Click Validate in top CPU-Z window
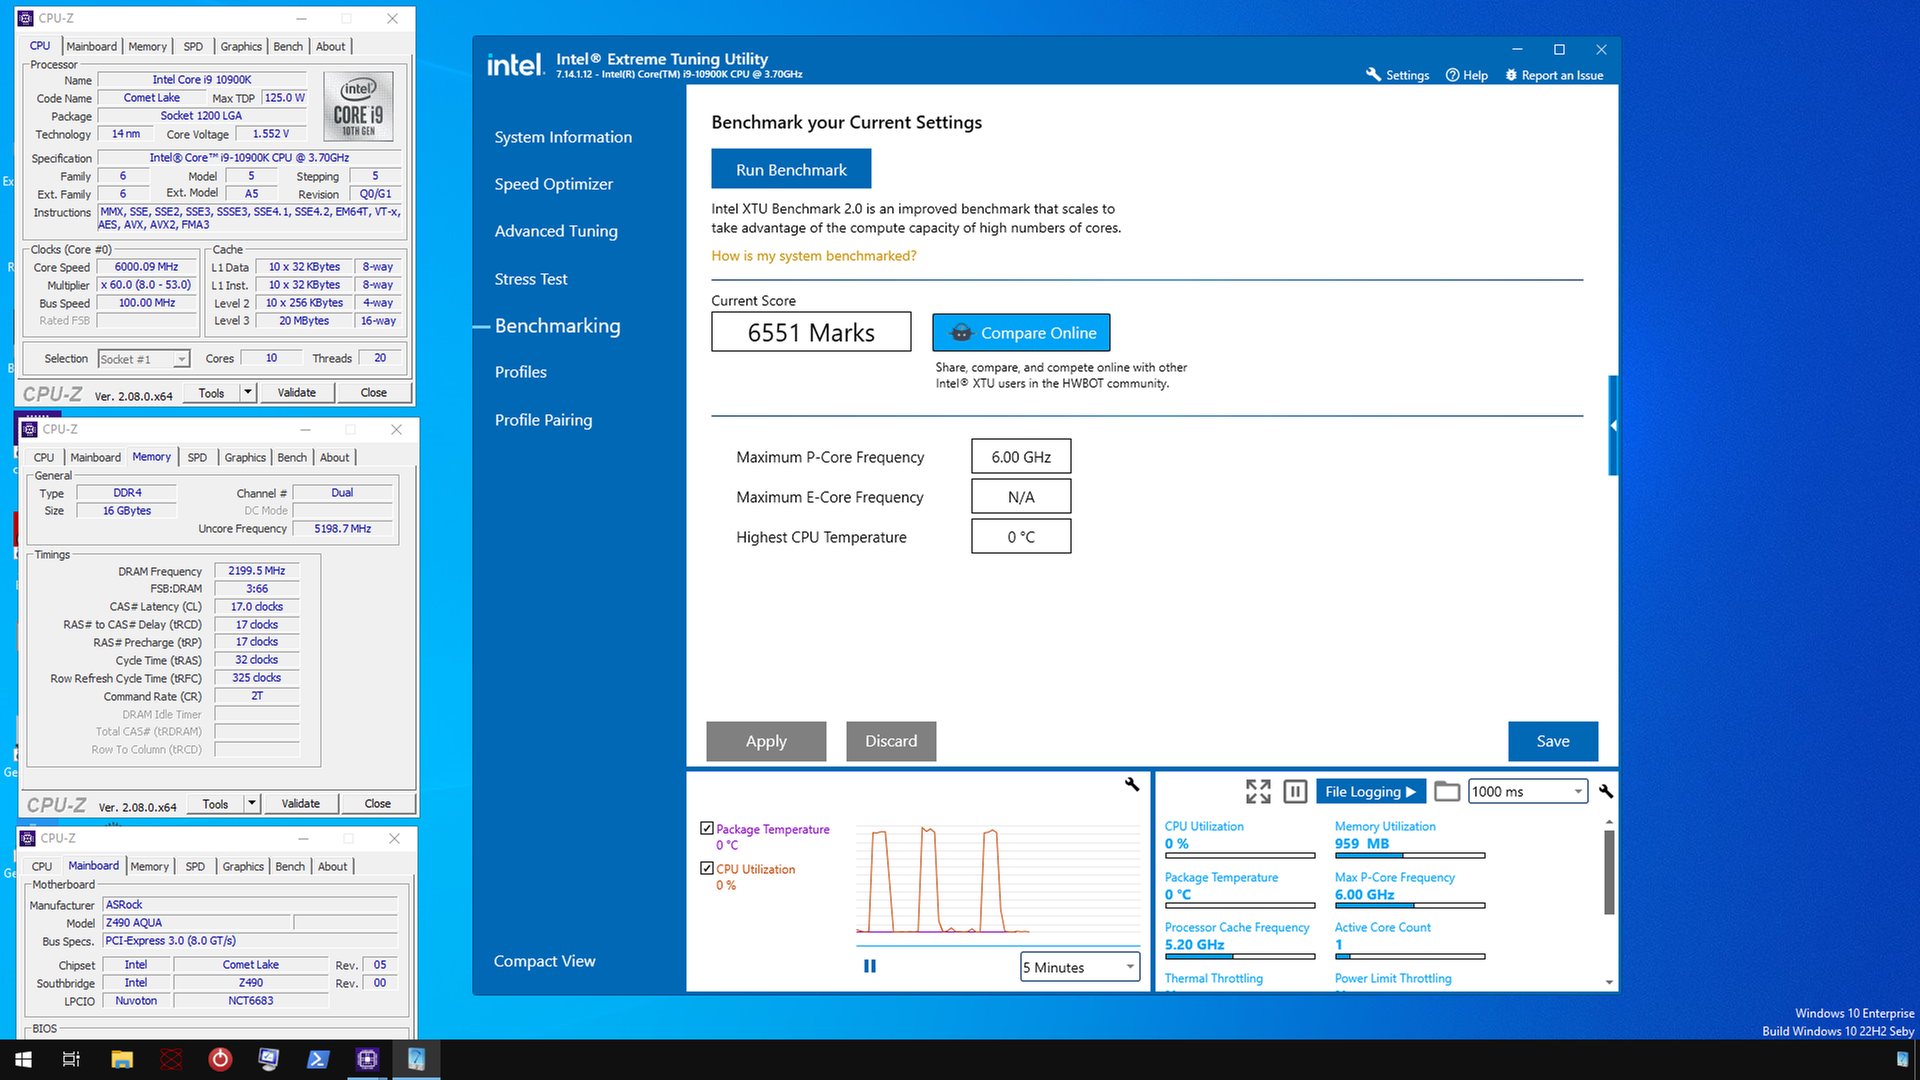 [x=297, y=393]
